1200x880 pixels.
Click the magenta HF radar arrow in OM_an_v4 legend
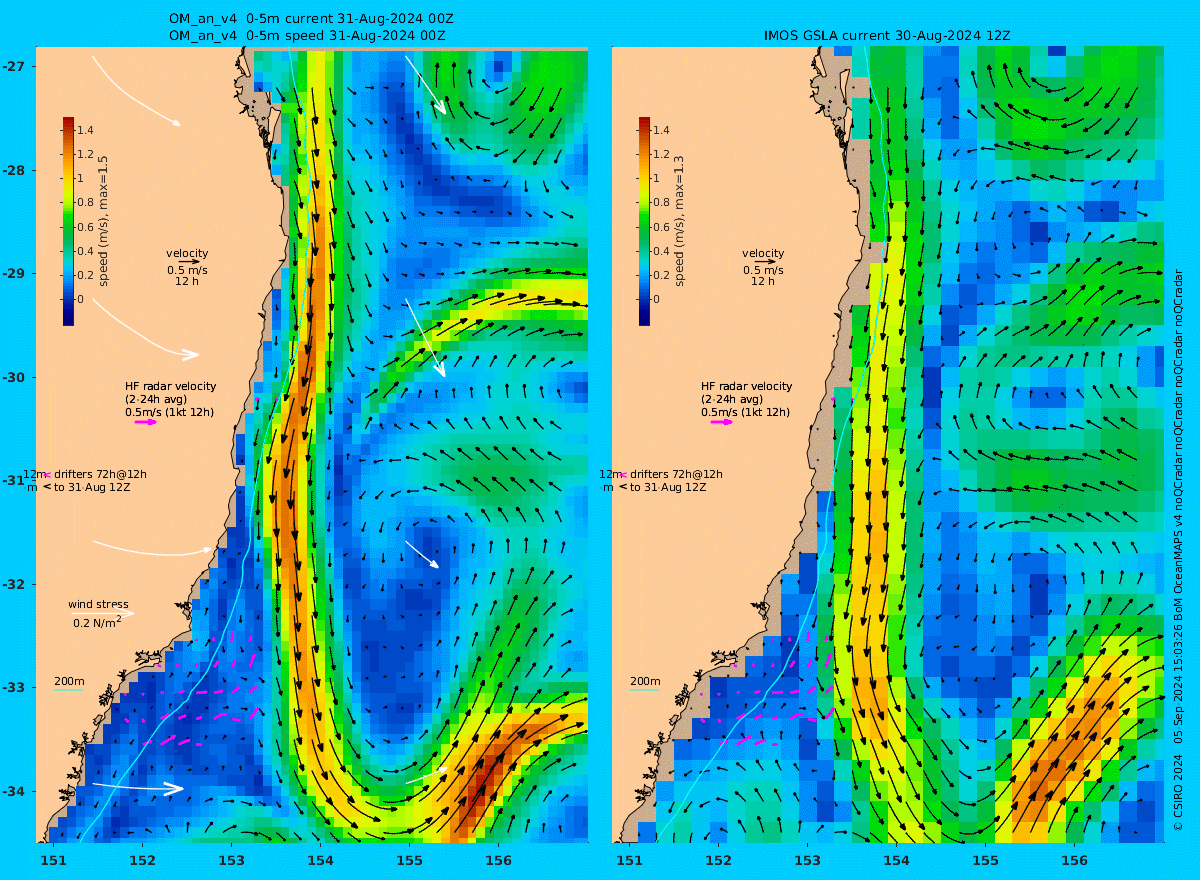coord(146,422)
